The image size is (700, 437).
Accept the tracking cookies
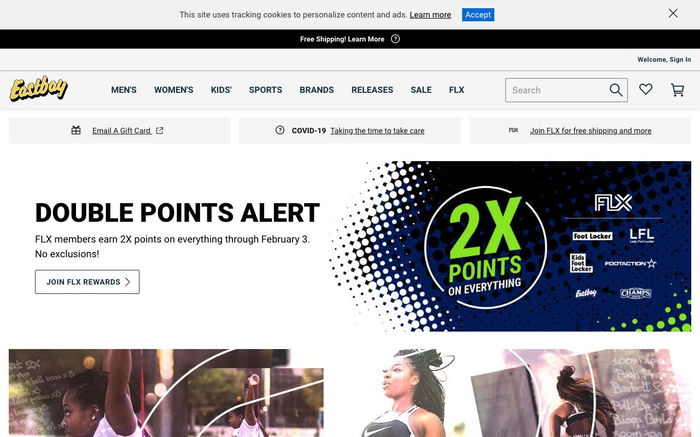(478, 15)
